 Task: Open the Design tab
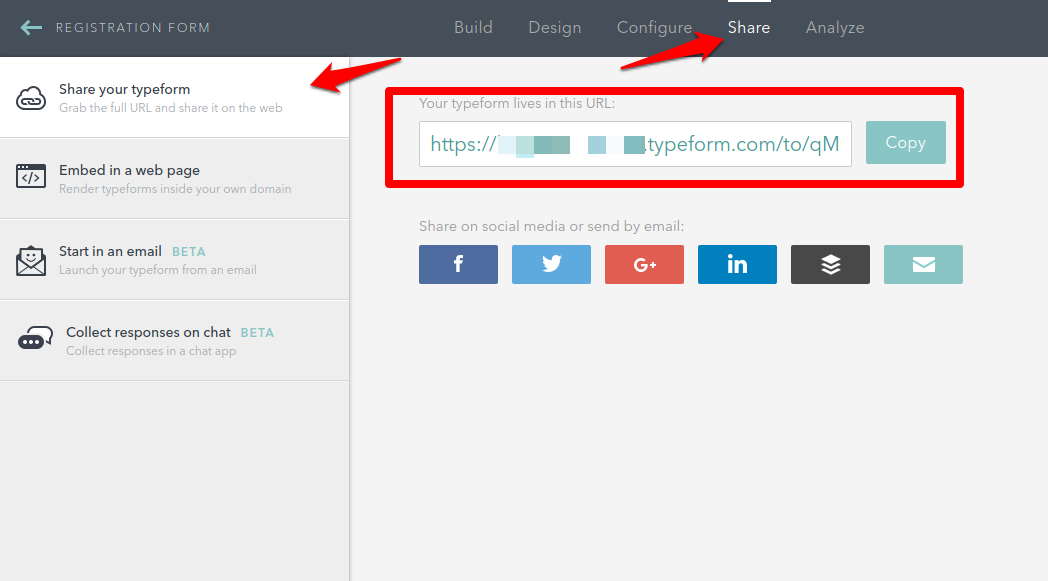[555, 27]
